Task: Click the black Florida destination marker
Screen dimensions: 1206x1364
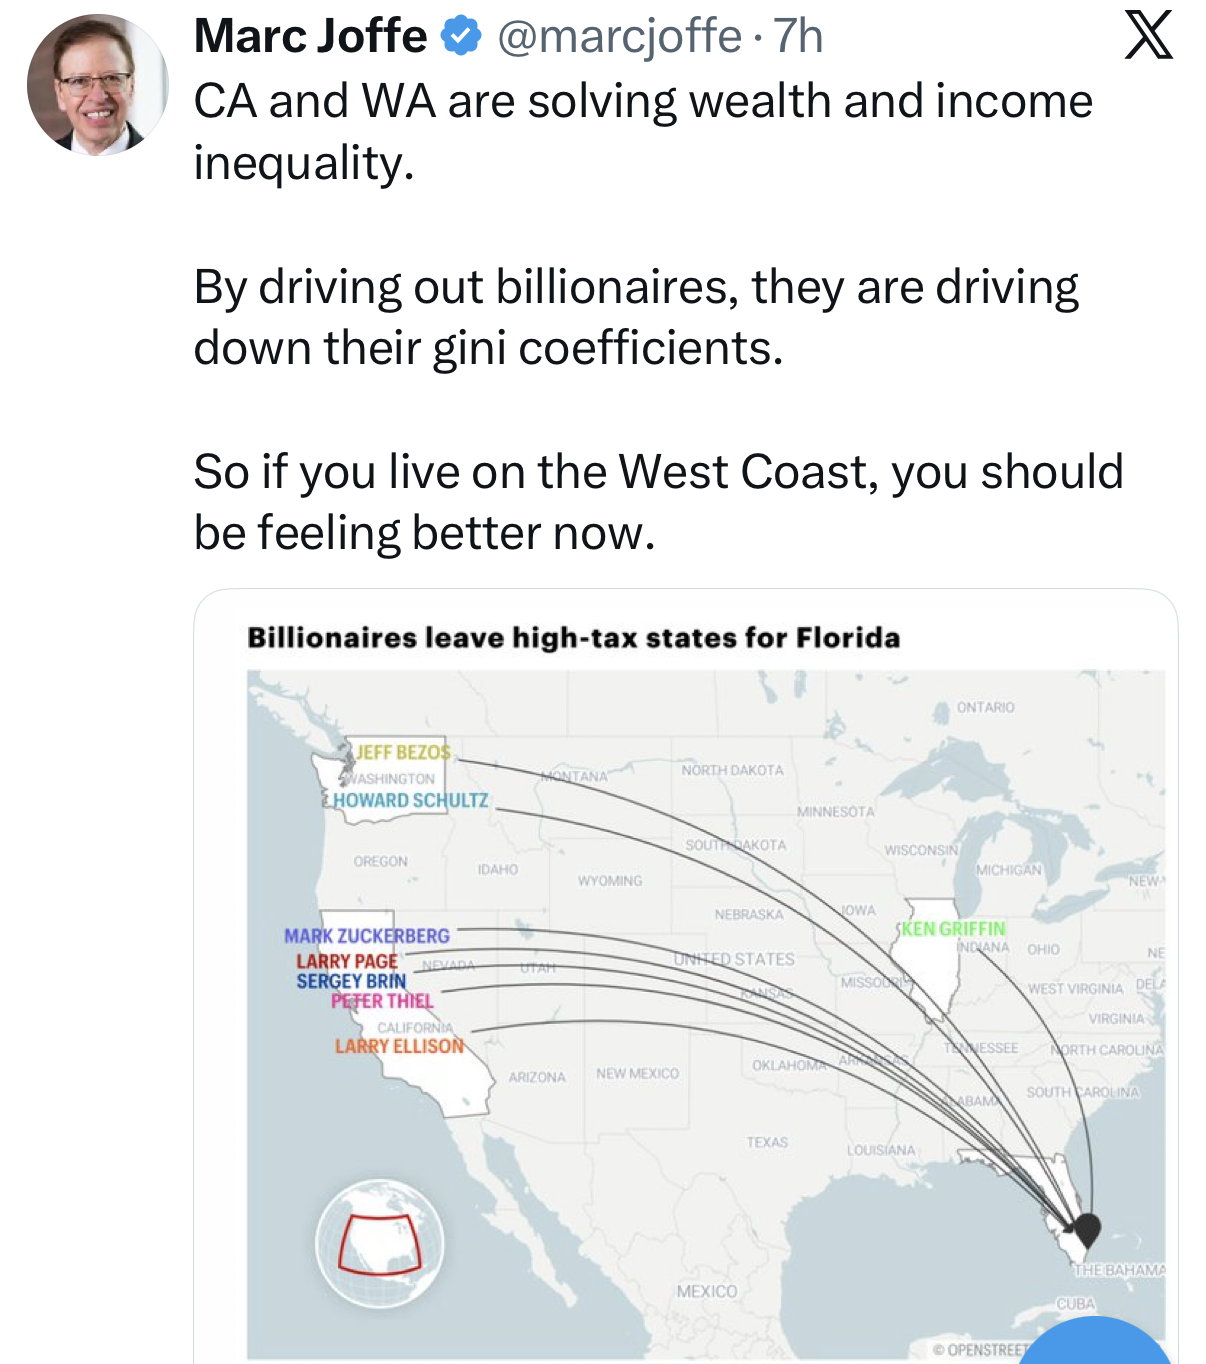Action: (x=1087, y=1228)
